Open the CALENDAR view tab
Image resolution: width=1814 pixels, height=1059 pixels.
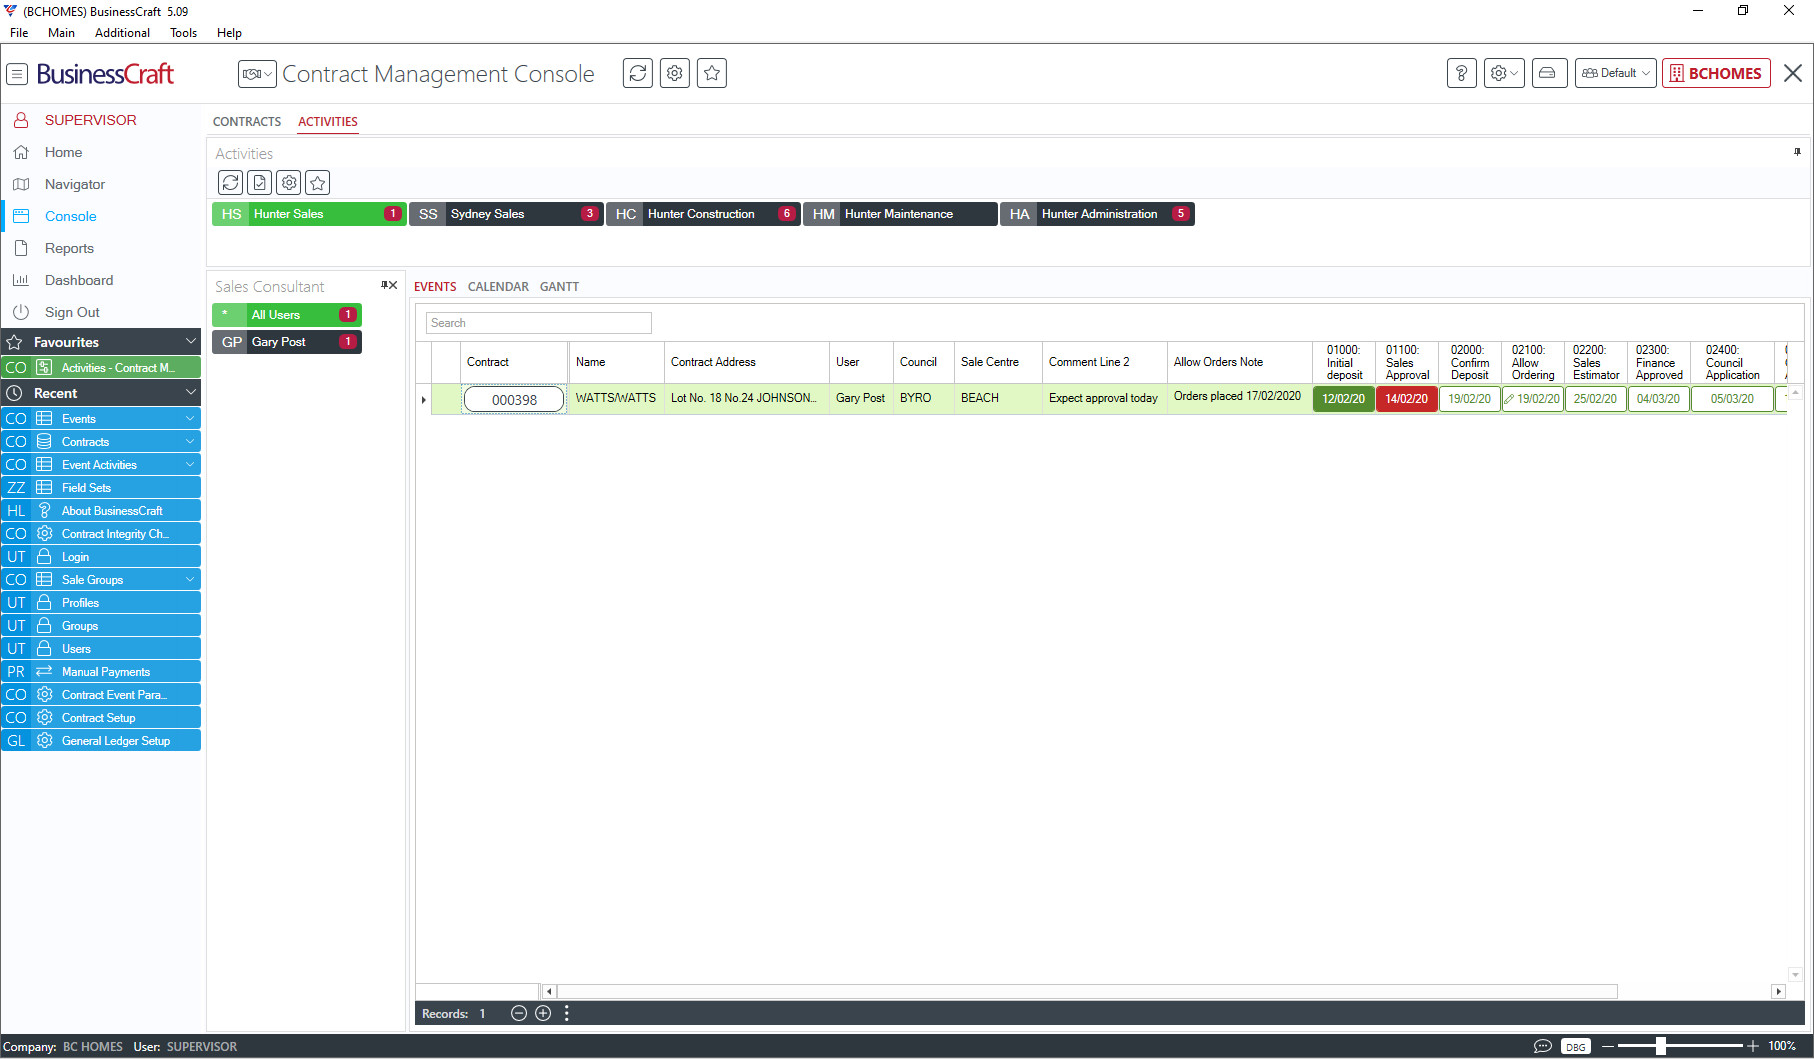click(x=498, y=287)
